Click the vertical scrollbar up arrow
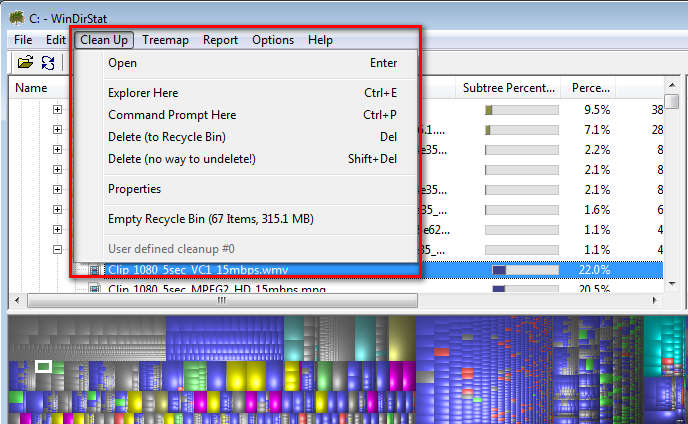688x424 pixels. tap(672, 85)
